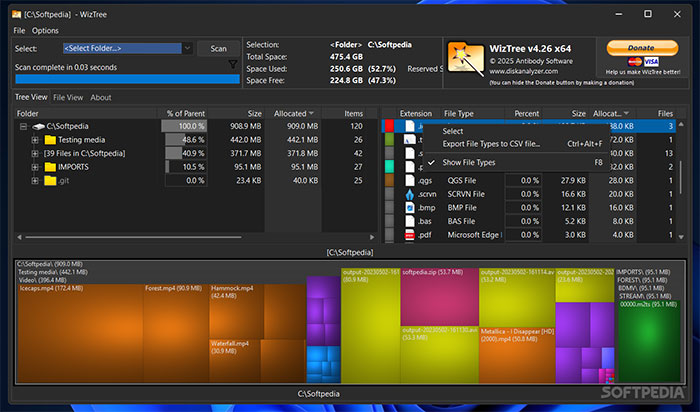The width and height of the screenshot is (700, 412).
Task: Click the file type list scroll-up arrow
Action: (x=681, y=124)
